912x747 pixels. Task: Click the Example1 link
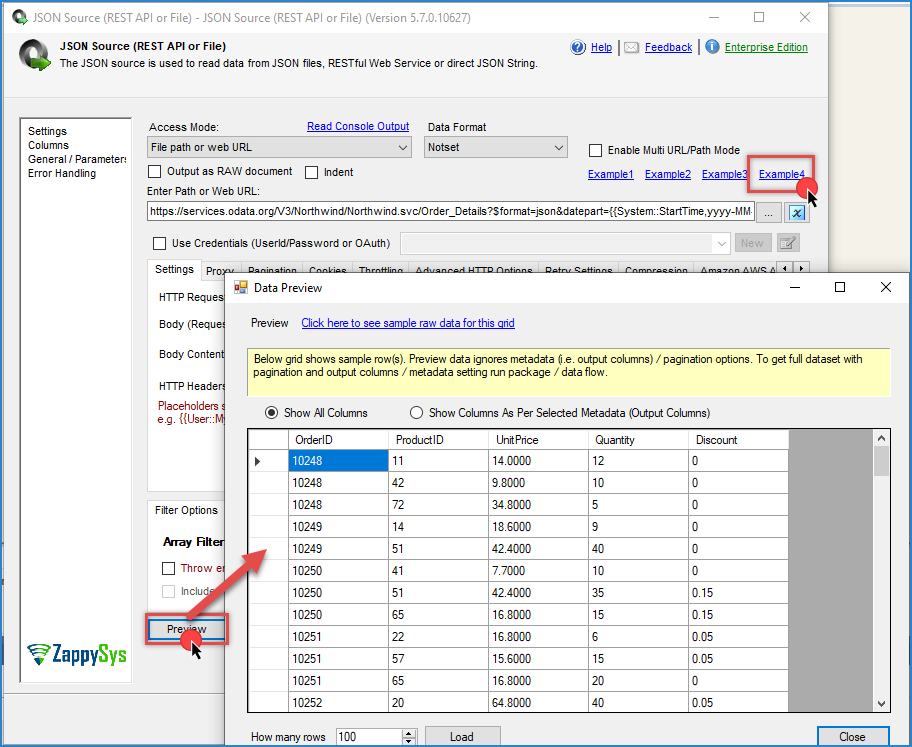pyautogui.click(x=610, y=174)
